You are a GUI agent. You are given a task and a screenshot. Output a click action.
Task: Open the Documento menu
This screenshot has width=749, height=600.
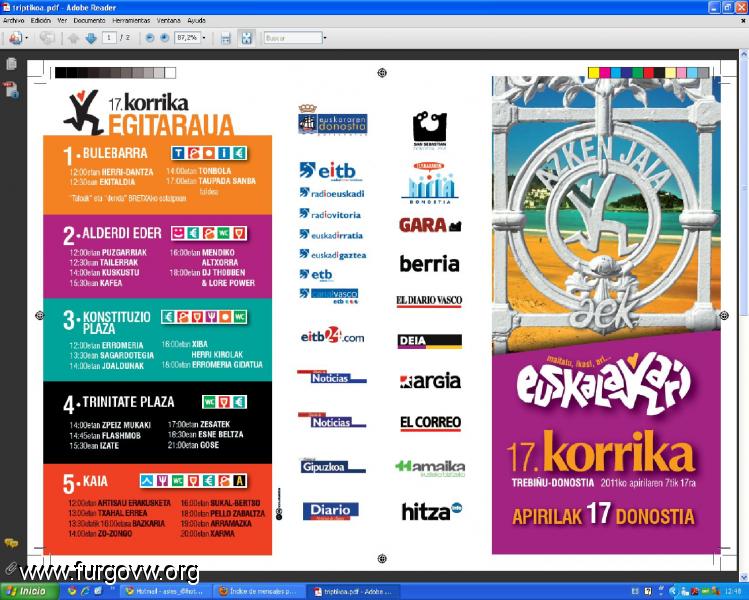[x=89, y=21]
